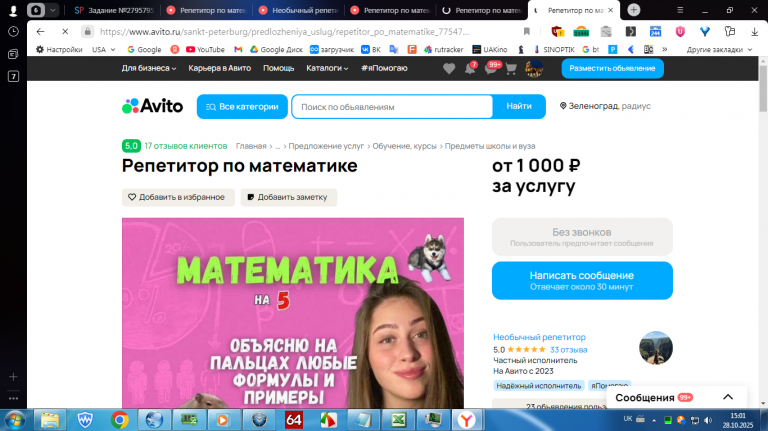Open the Все категории dropdown
768x431 pixels.
point(242,106)
